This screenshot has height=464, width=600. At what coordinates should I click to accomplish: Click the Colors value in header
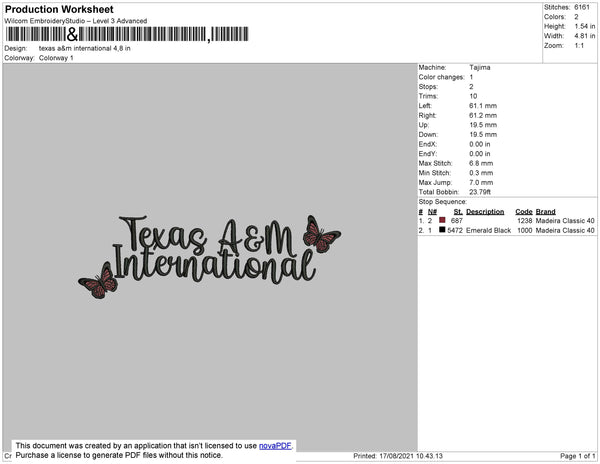576,17
